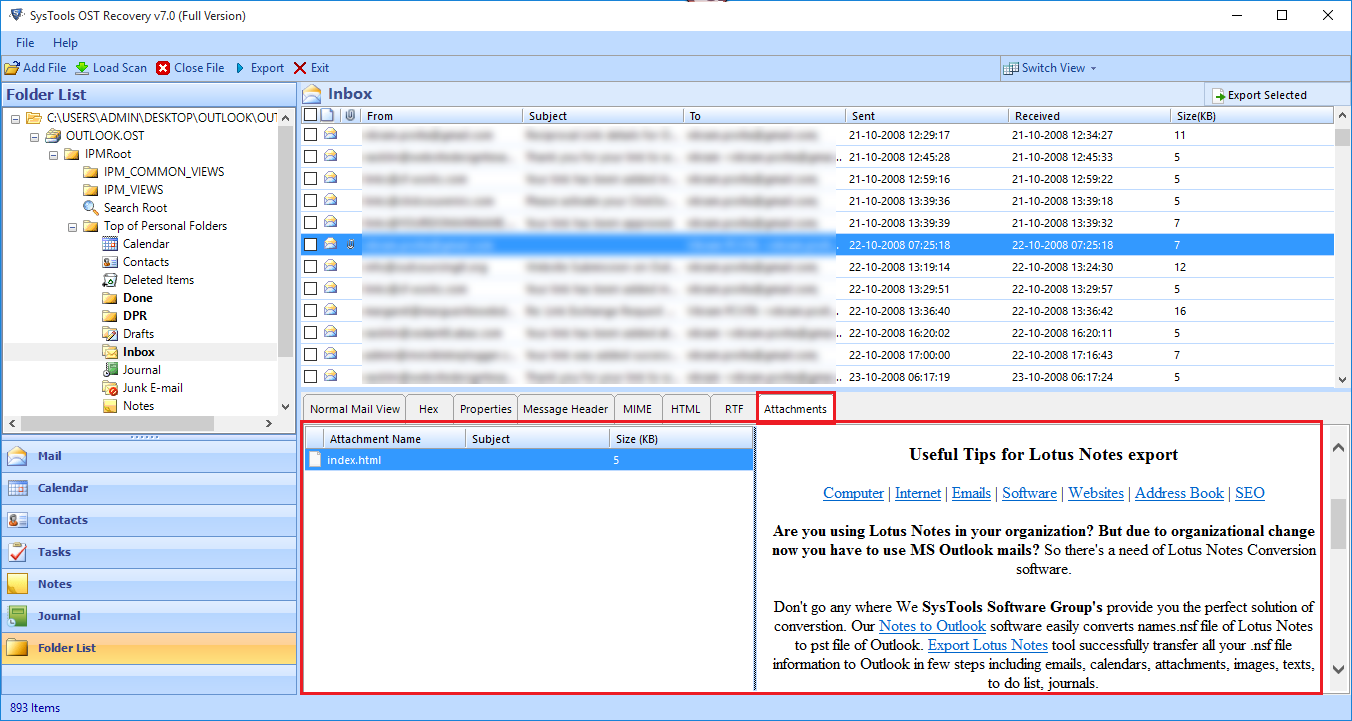
Task: Open the Contacts navigation pane icon
Action: [x=17, y=520]
